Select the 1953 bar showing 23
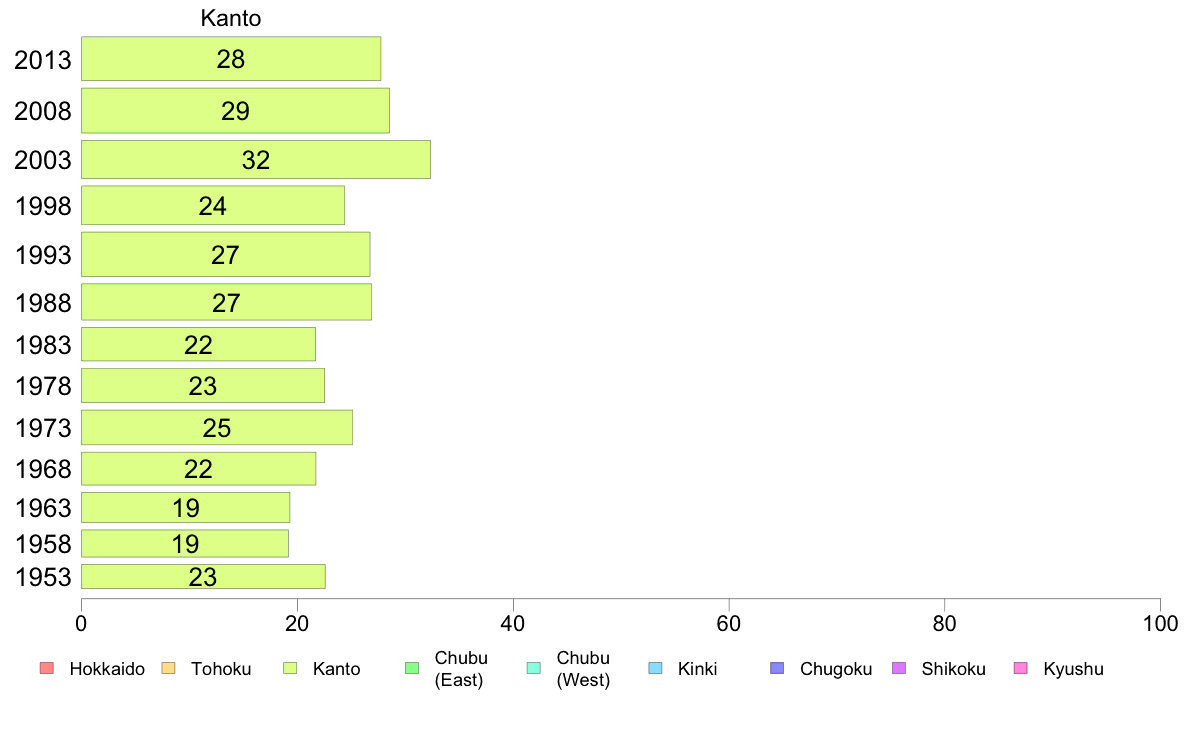This screenshot has width=1188, height=736. 203,576
